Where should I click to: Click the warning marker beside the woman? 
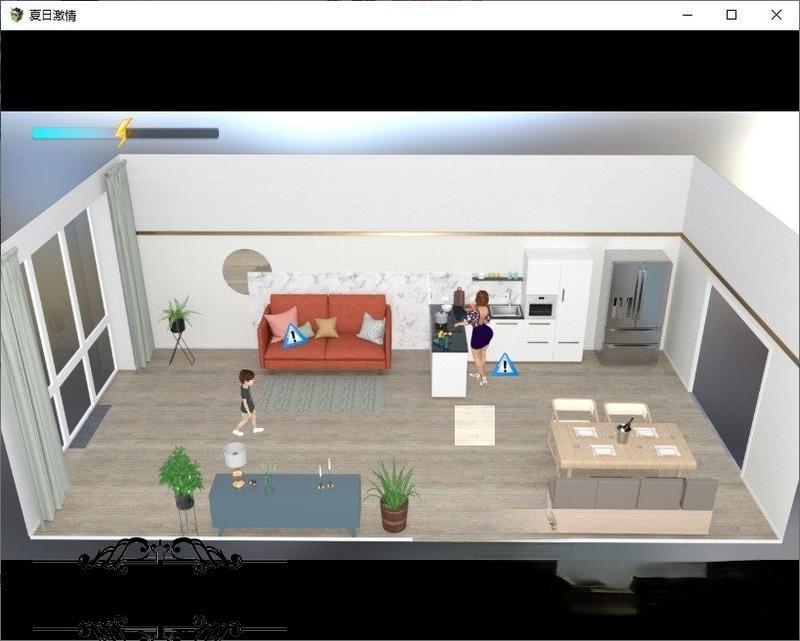click(505, 365)
